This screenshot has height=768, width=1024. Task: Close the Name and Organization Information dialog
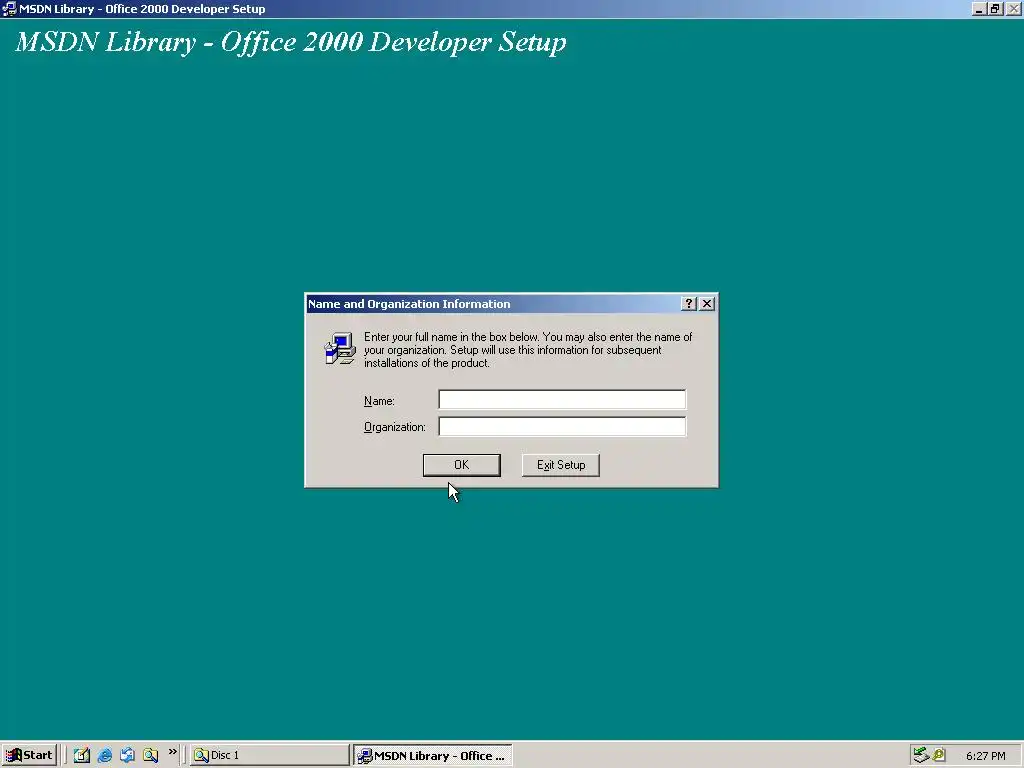[707, 304]
